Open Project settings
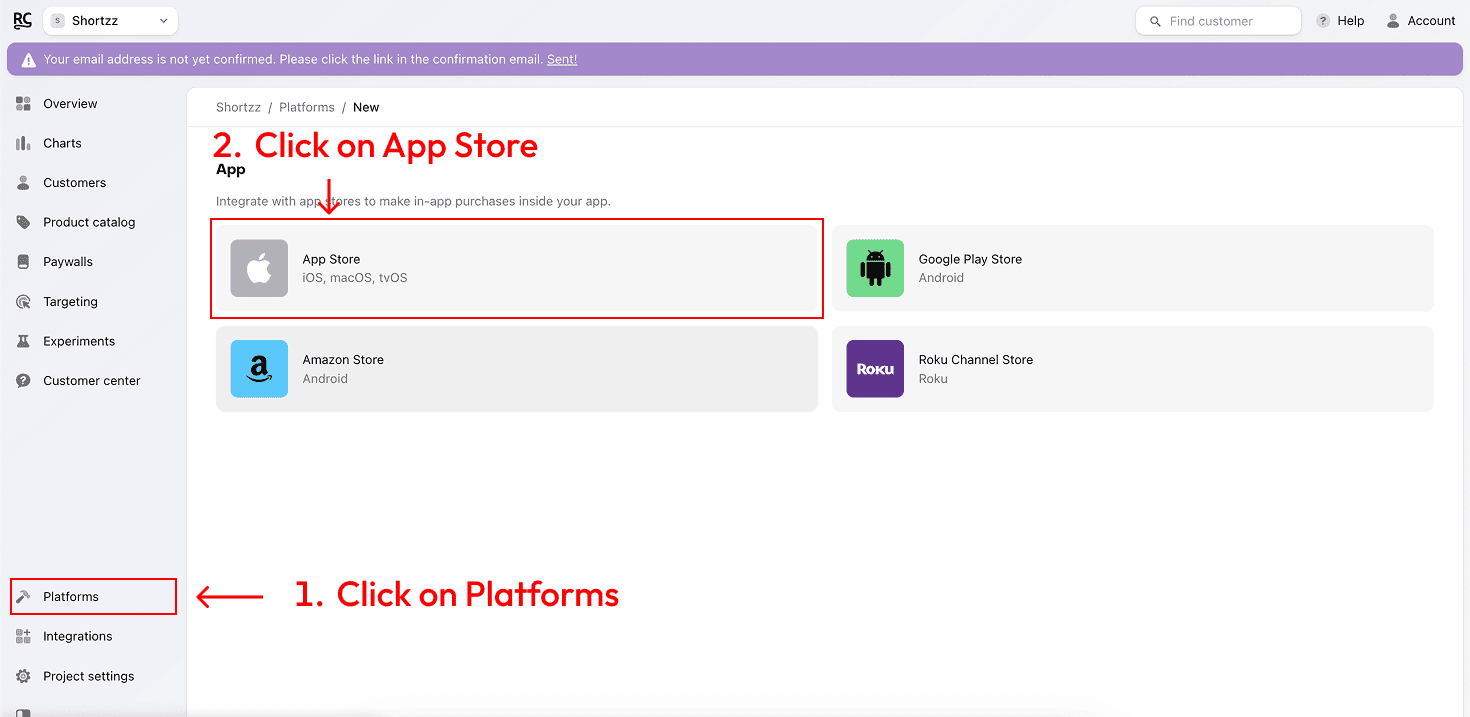Screen dimensions: 1470x717 [88, 676]
